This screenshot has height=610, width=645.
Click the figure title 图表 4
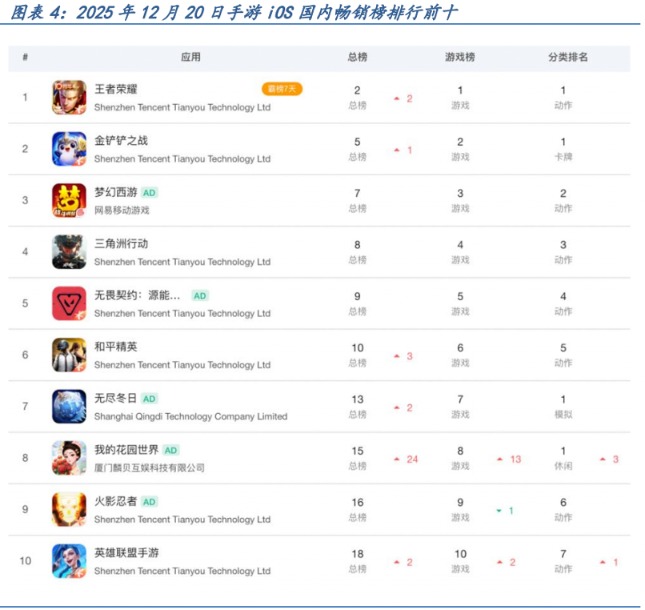pos(233,12)
